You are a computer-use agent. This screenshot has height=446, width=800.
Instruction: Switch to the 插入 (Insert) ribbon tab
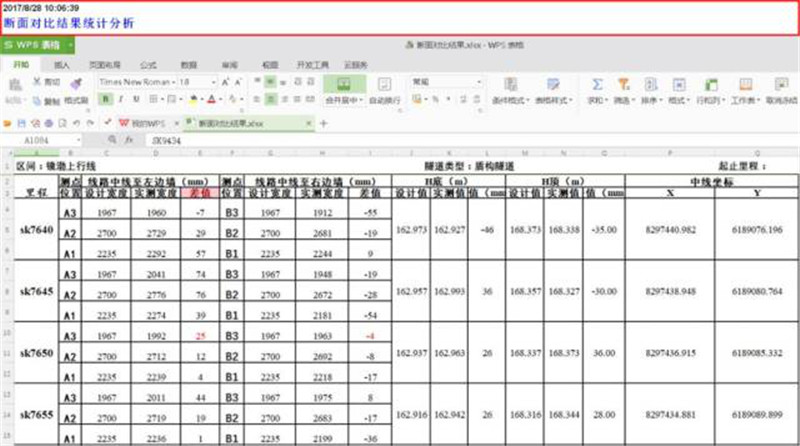coord(61,64)
